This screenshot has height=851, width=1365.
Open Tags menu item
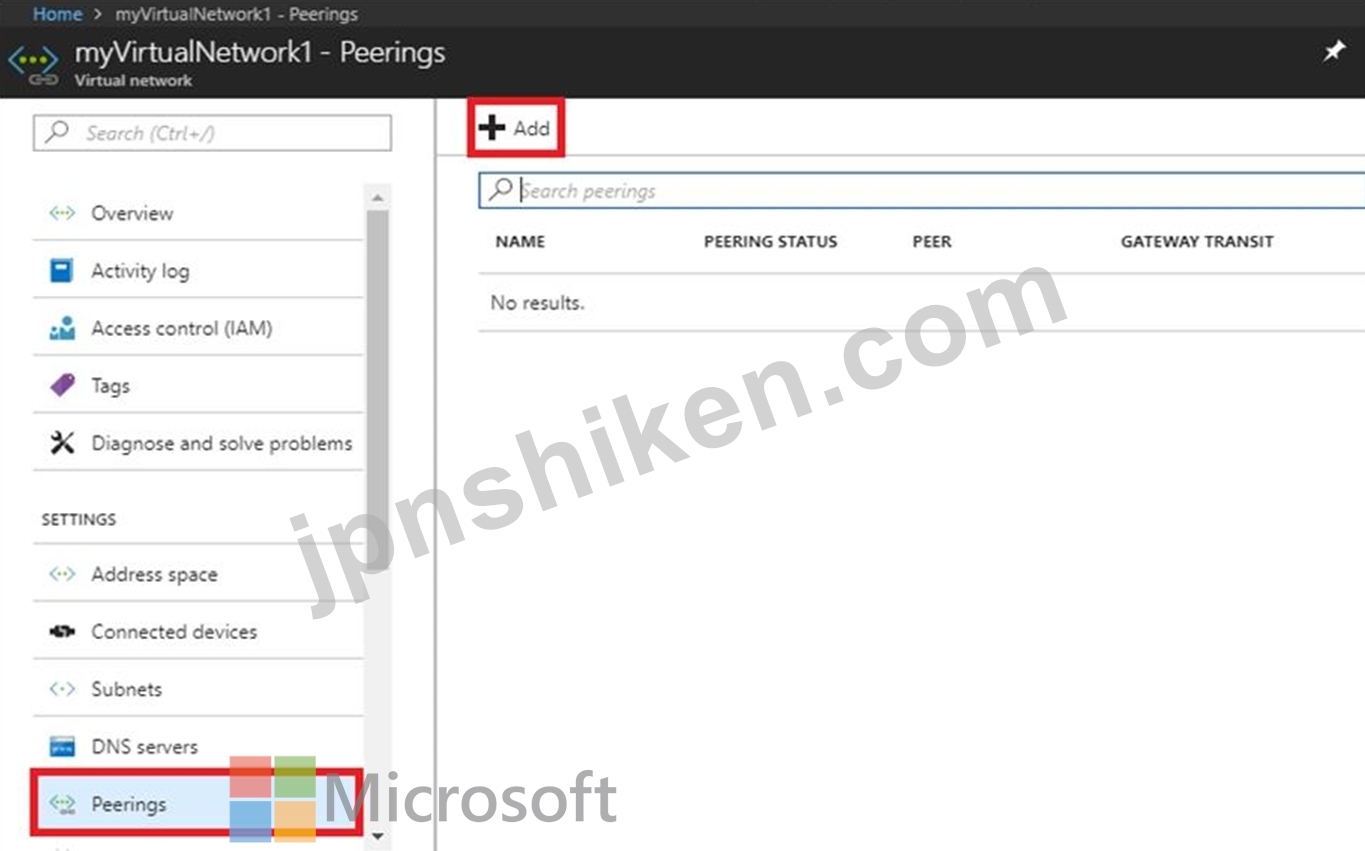click(x=198, y=385)
